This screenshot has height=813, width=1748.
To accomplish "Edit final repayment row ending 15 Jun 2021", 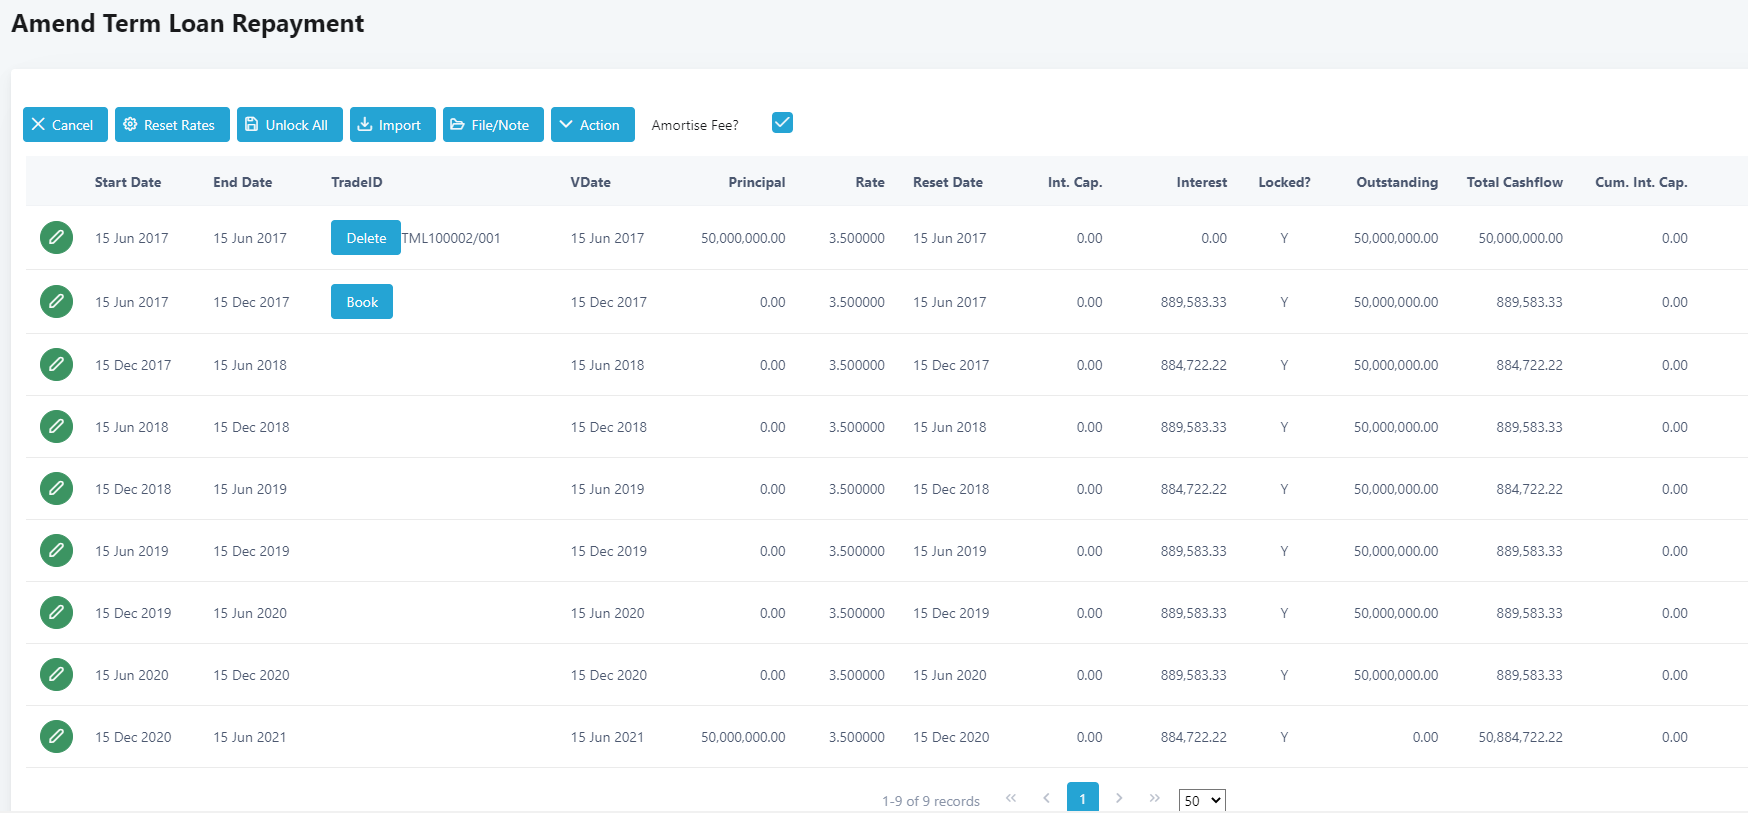I will coord(56,737).
